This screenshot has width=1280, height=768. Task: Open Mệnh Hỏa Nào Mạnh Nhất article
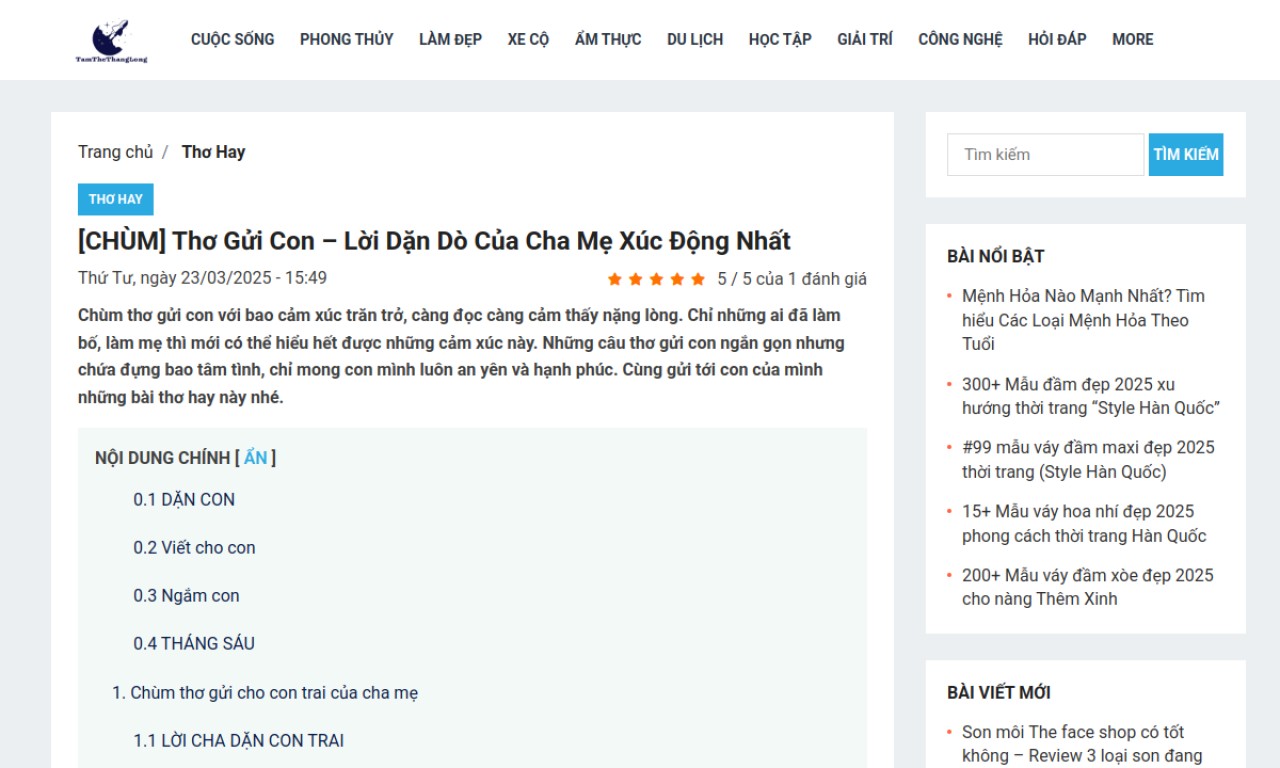click(1084, 320)
